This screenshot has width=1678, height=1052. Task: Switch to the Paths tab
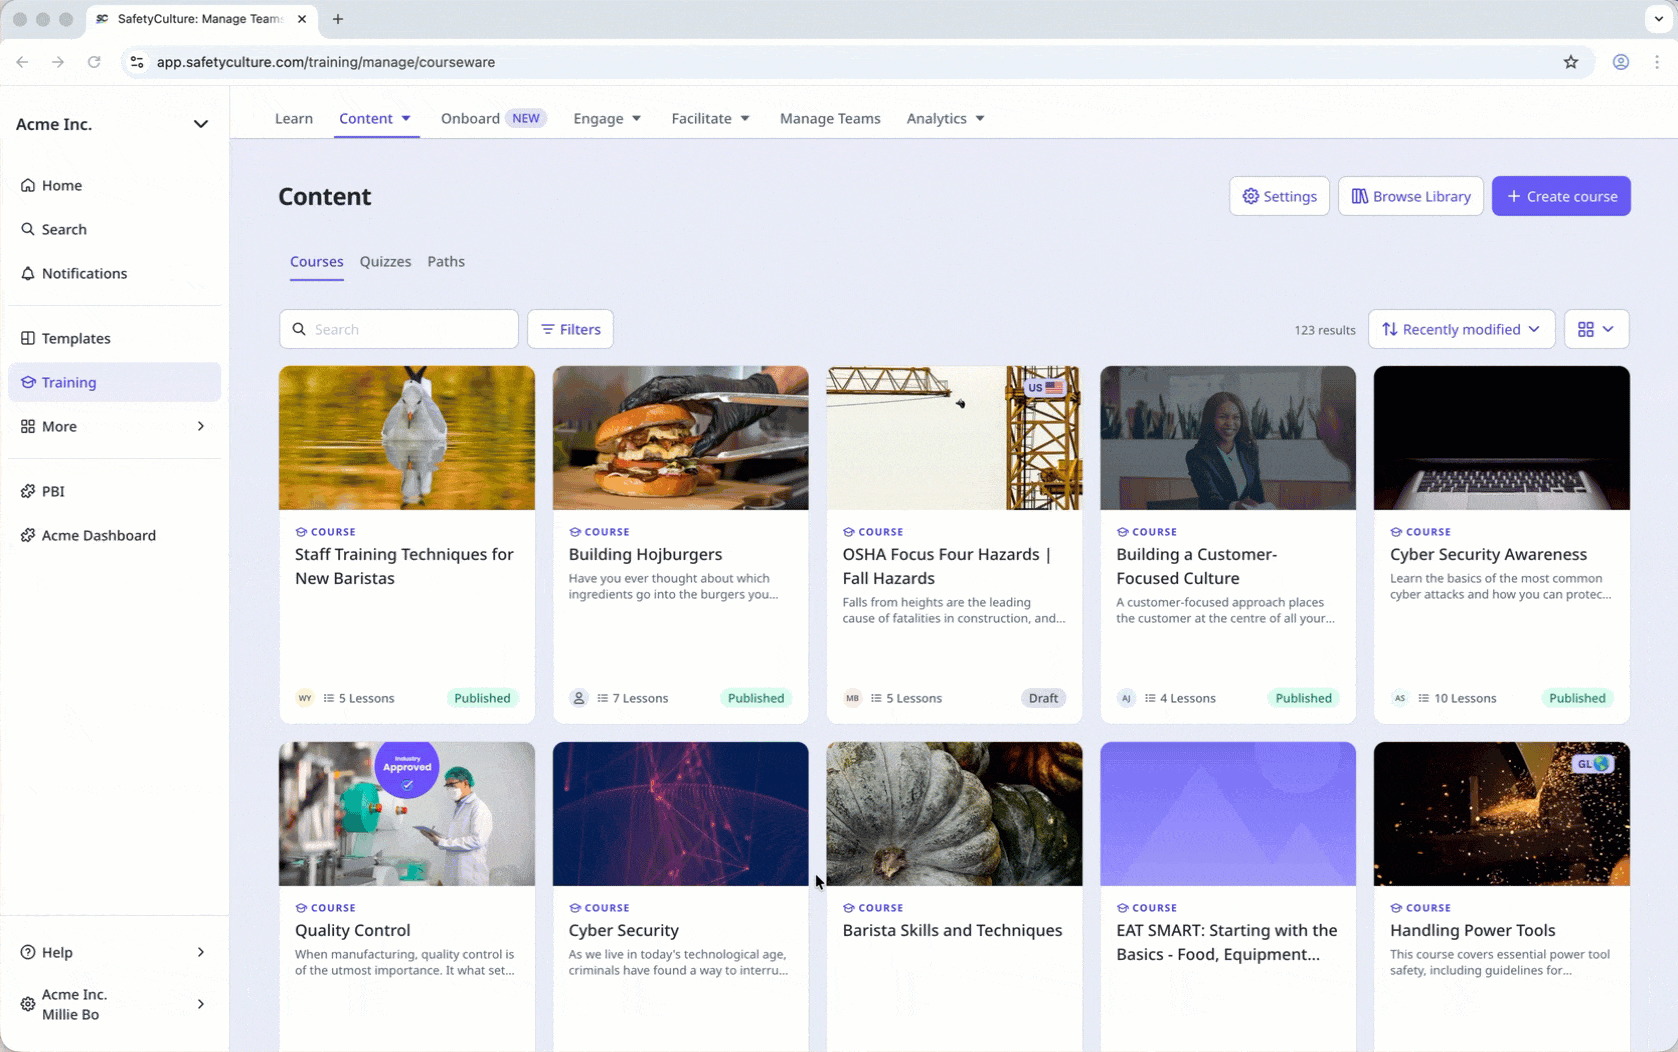coord(446,262)
